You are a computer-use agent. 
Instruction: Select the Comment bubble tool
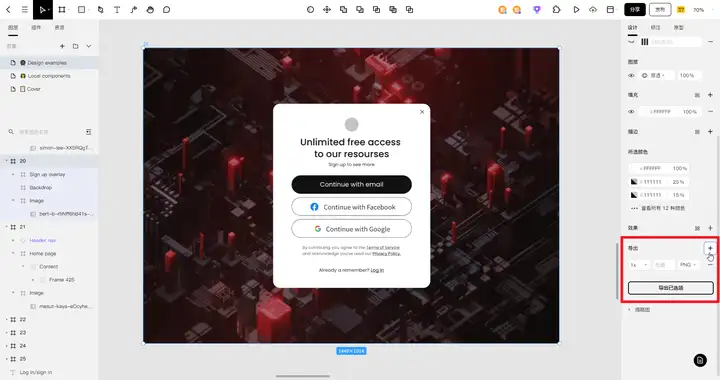click(x=167, y=10)
